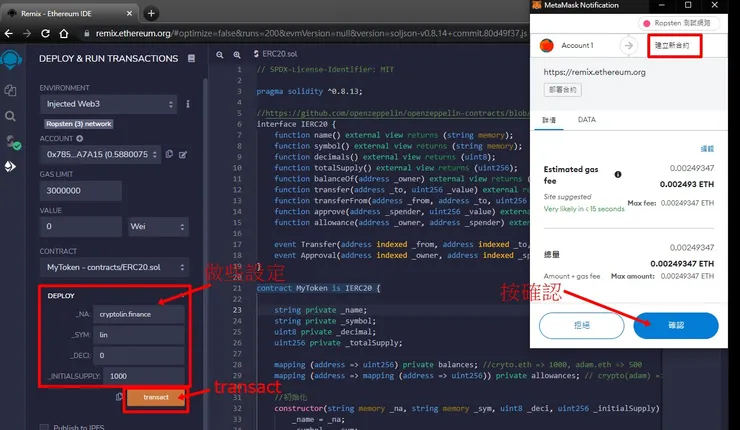Screen dimensions: 740x430
Task: Reload the Remix page
Action: point(45,34)
